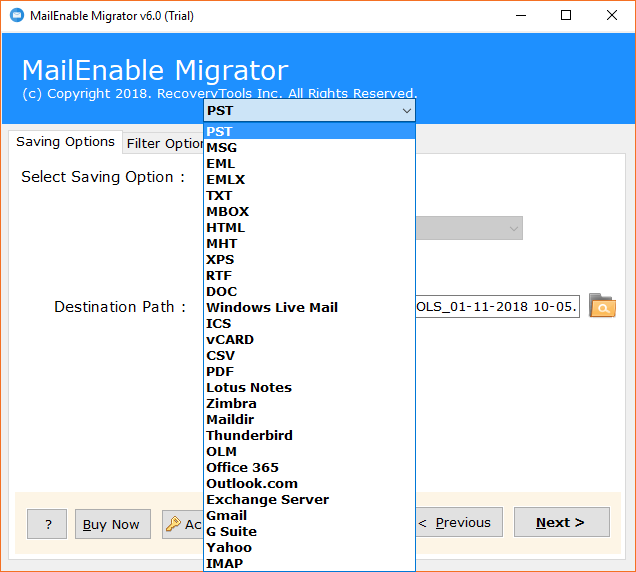Viewport: 636px width, 572px height.
Task: Select XPS from the saving options
Action: pos(309,259)
